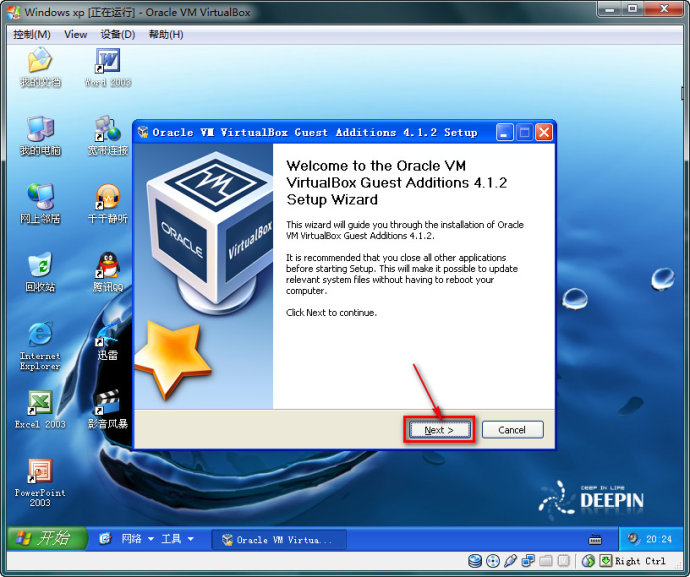
Task: Click the 20:24 clock in the tray
Action: [659, 539]
